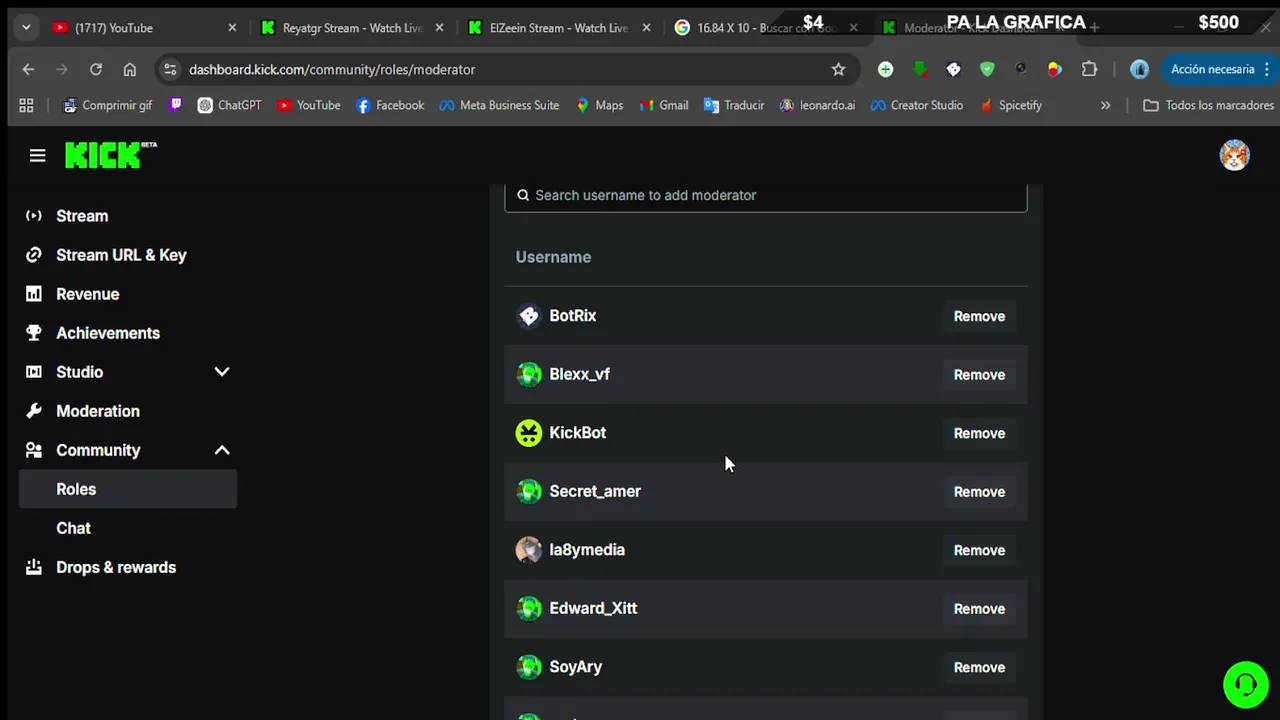
Task: Click the Blexx_vf username
Action: pyautogui.click(x=579, y=374)
